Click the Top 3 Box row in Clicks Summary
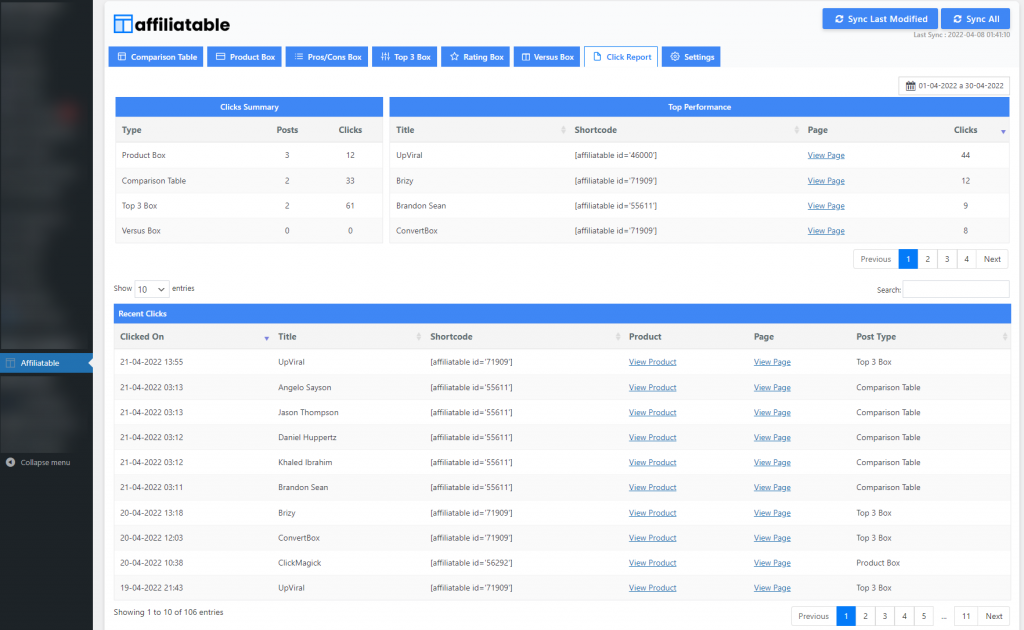The height and width of the screenshot is (630, 1024). (x=249, y=206)
